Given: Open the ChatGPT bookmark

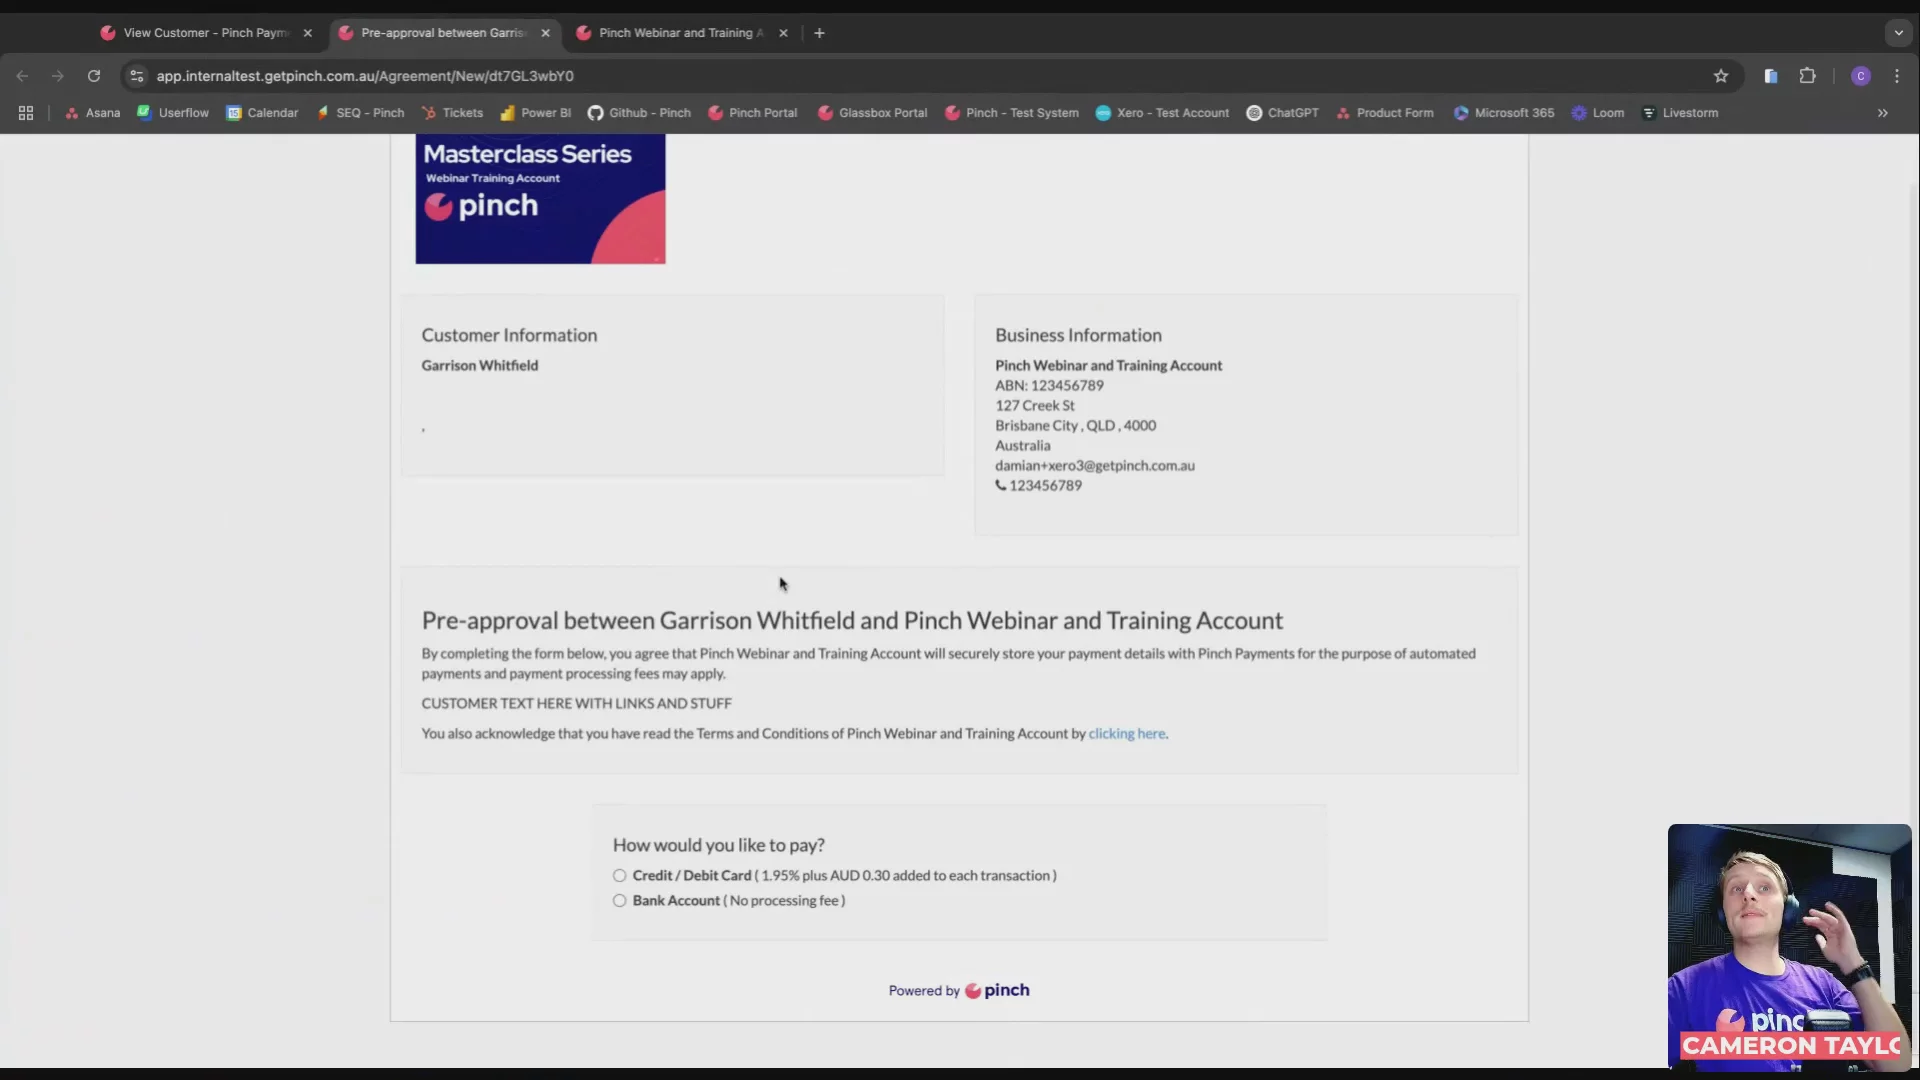Looking at the screenshot, I should 1282,113.
